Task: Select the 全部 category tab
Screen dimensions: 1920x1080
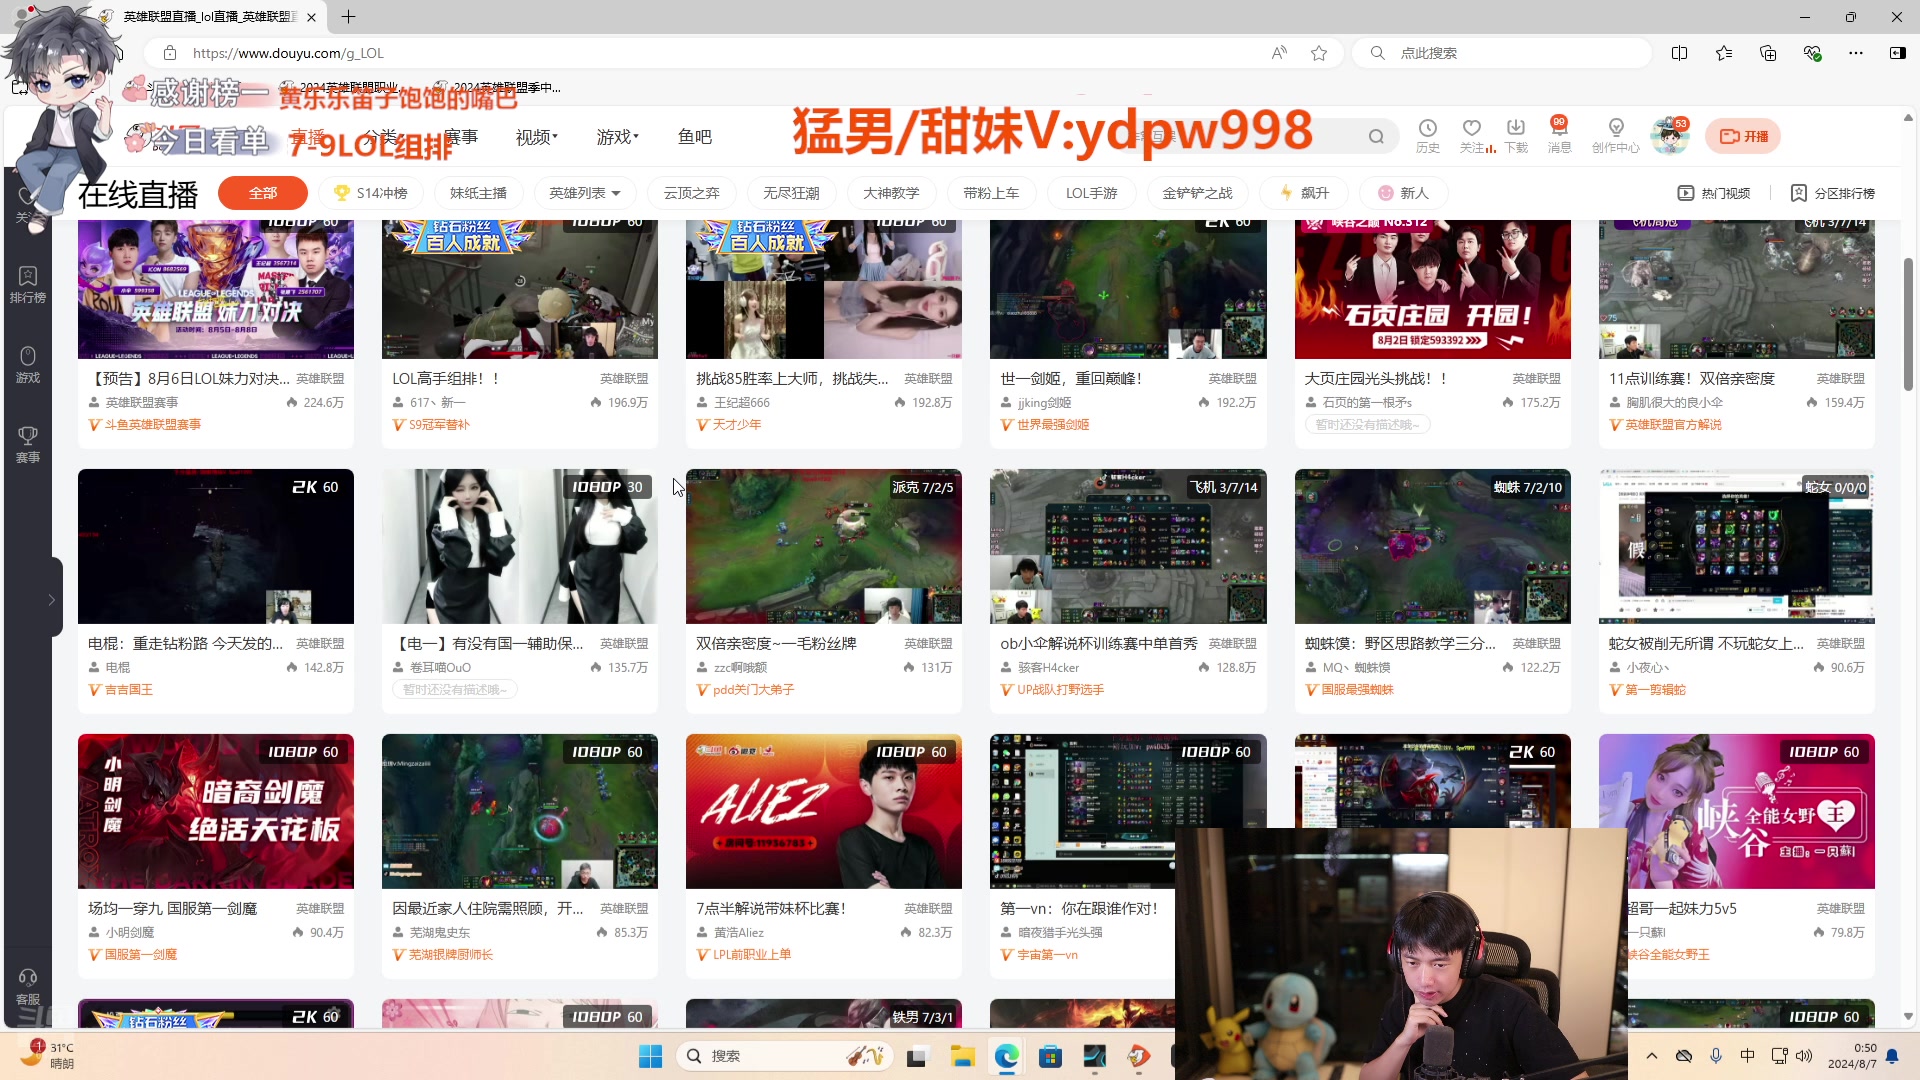Action: (263, 193)
